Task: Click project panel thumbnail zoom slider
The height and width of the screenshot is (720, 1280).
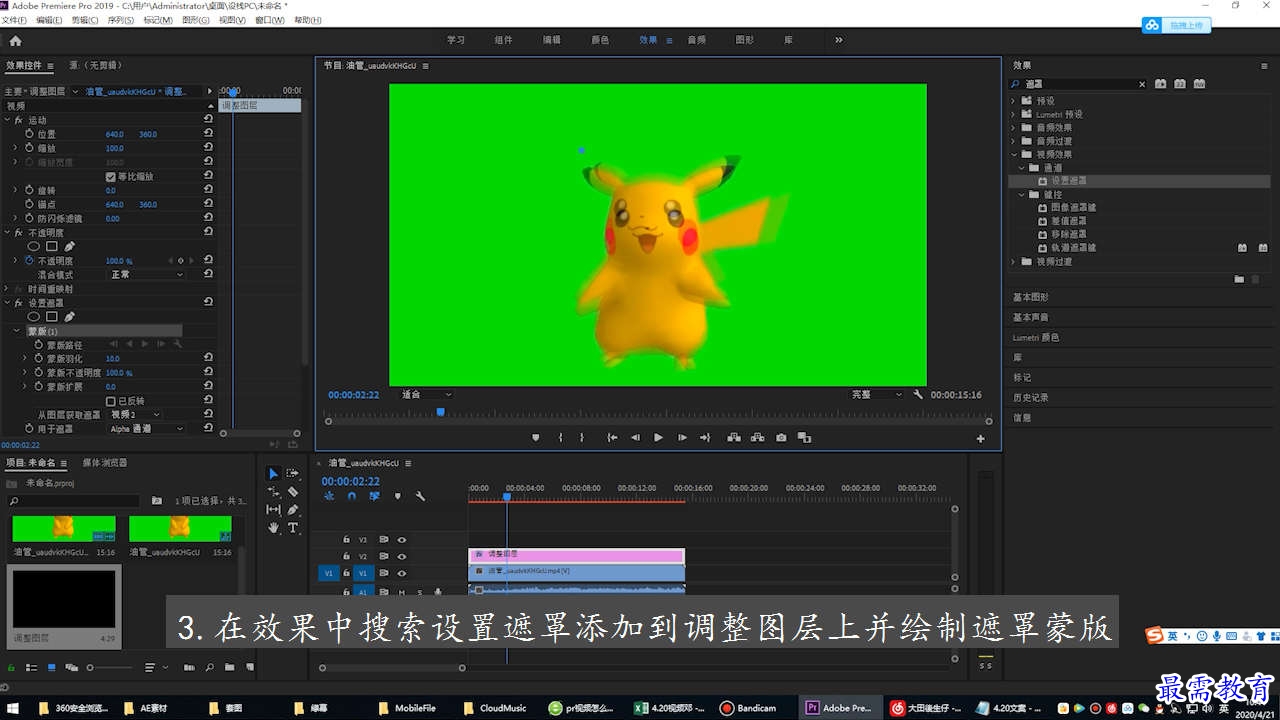Action: tap(90, 667)
